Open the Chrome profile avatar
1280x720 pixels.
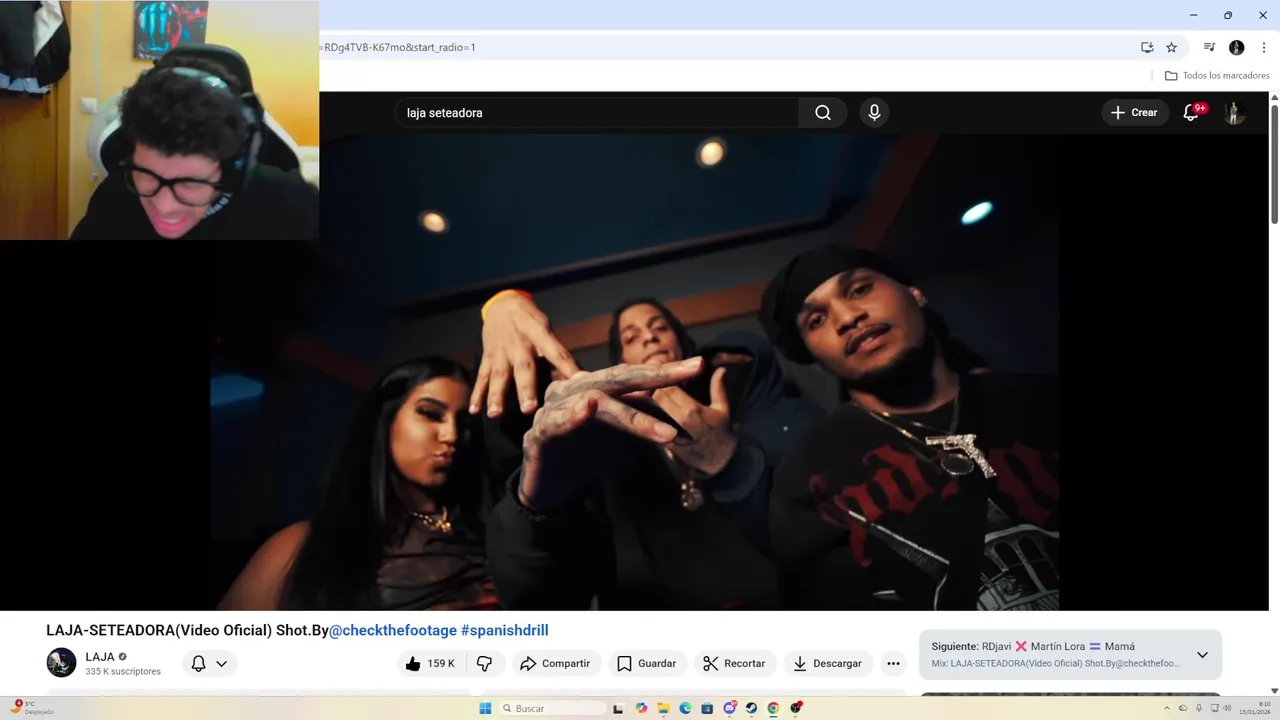pos(1237,47)
